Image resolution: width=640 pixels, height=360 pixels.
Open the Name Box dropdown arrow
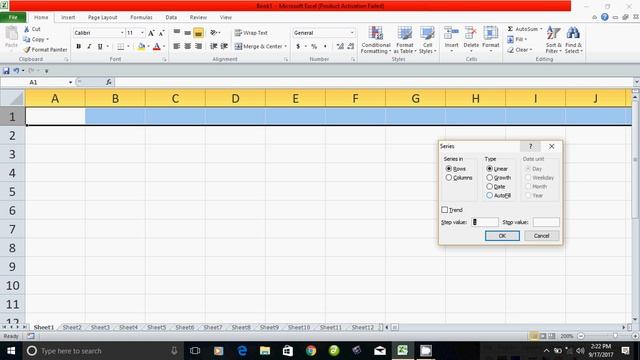click(71, 82)
